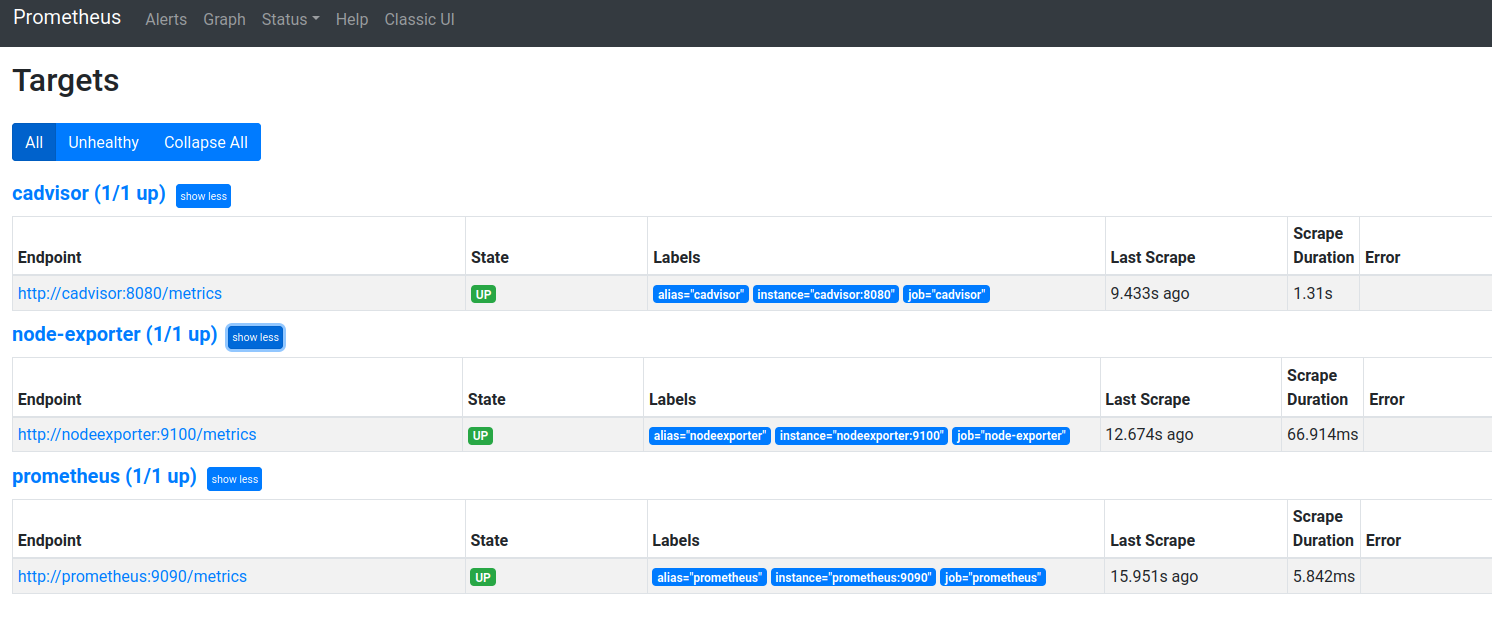Click the prometheus (1/1 up) heading
1492x622 pixels.
104,477
